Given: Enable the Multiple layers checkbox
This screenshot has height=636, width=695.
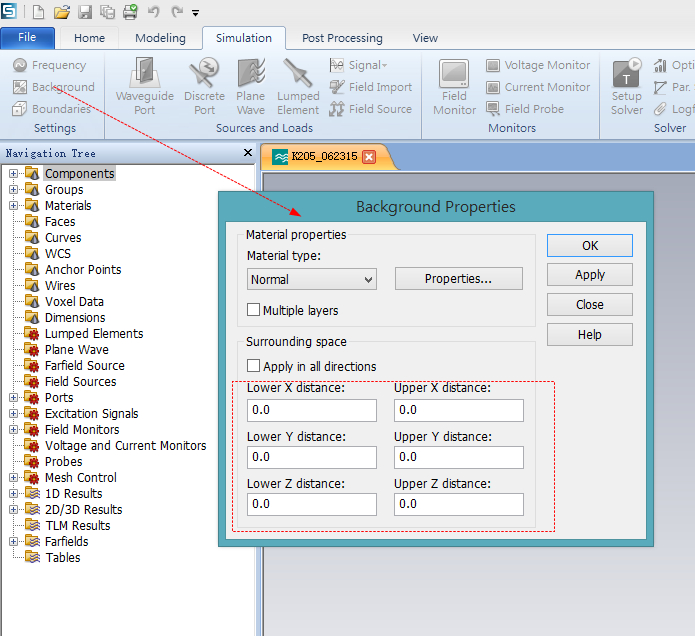Looking at the screenshot, I should [254, 310].
